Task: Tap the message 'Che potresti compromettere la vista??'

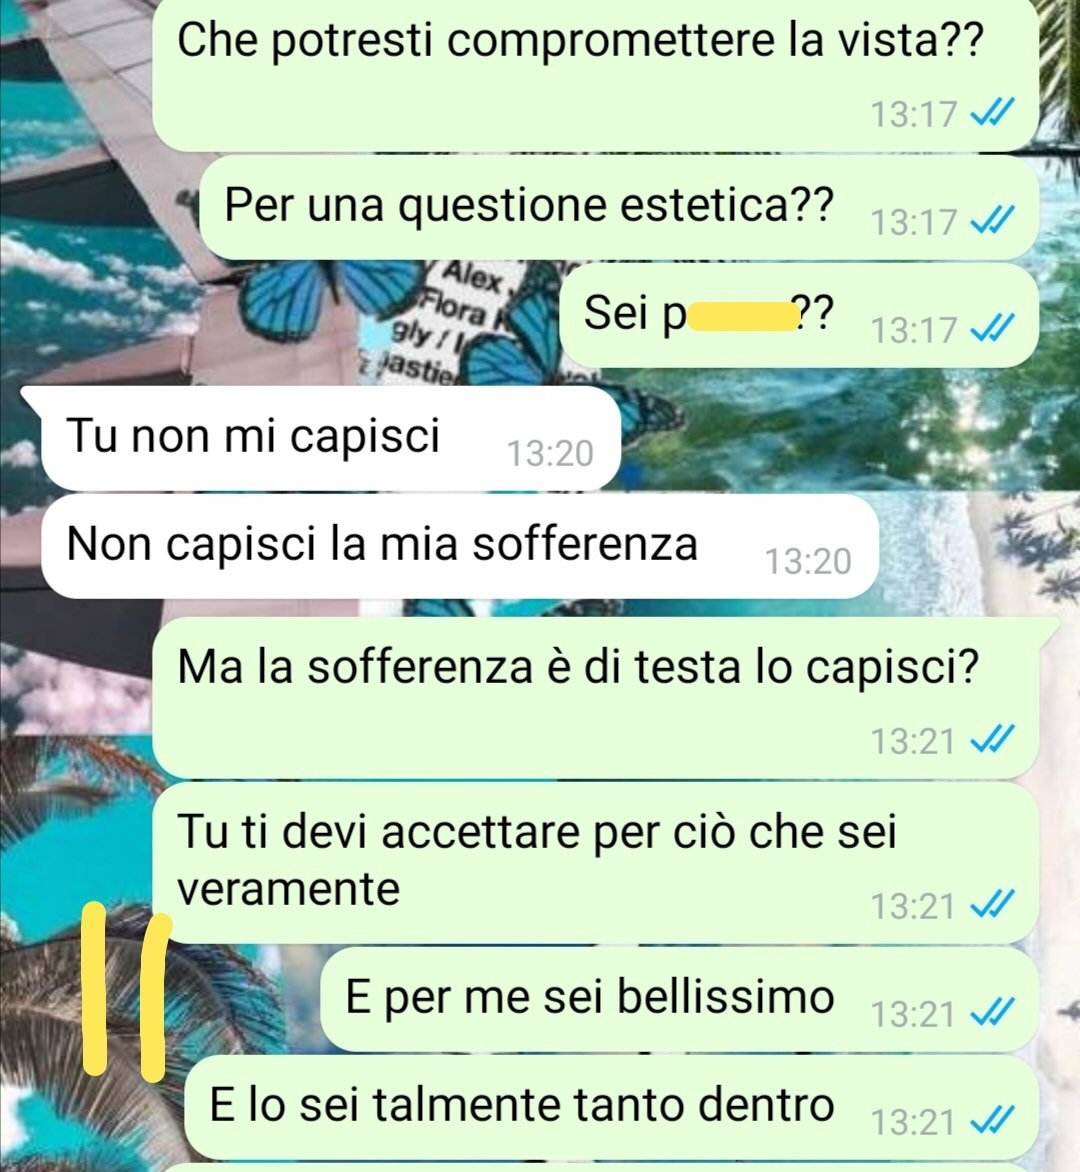Action: click(x=596, y=75)
